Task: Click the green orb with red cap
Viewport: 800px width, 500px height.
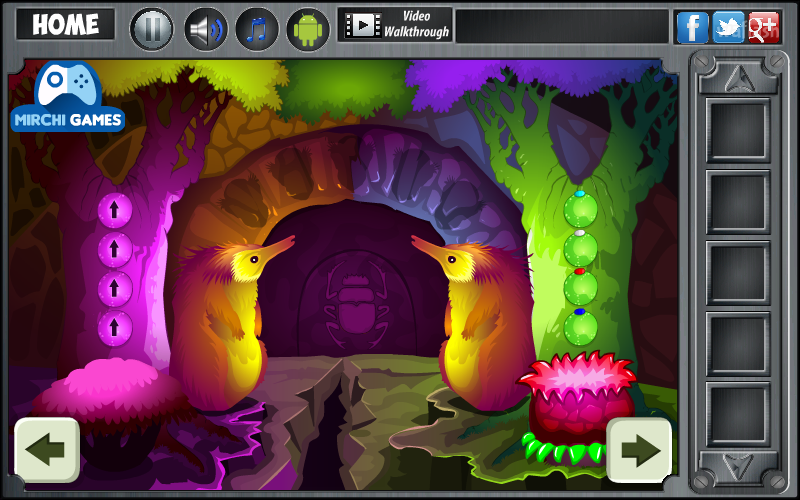Action: 581,288
